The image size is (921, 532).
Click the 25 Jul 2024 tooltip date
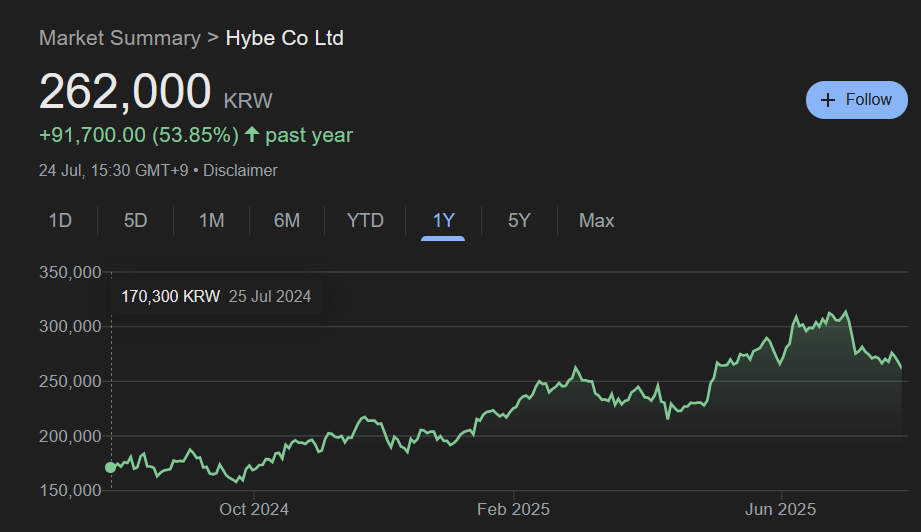point(270,297)
